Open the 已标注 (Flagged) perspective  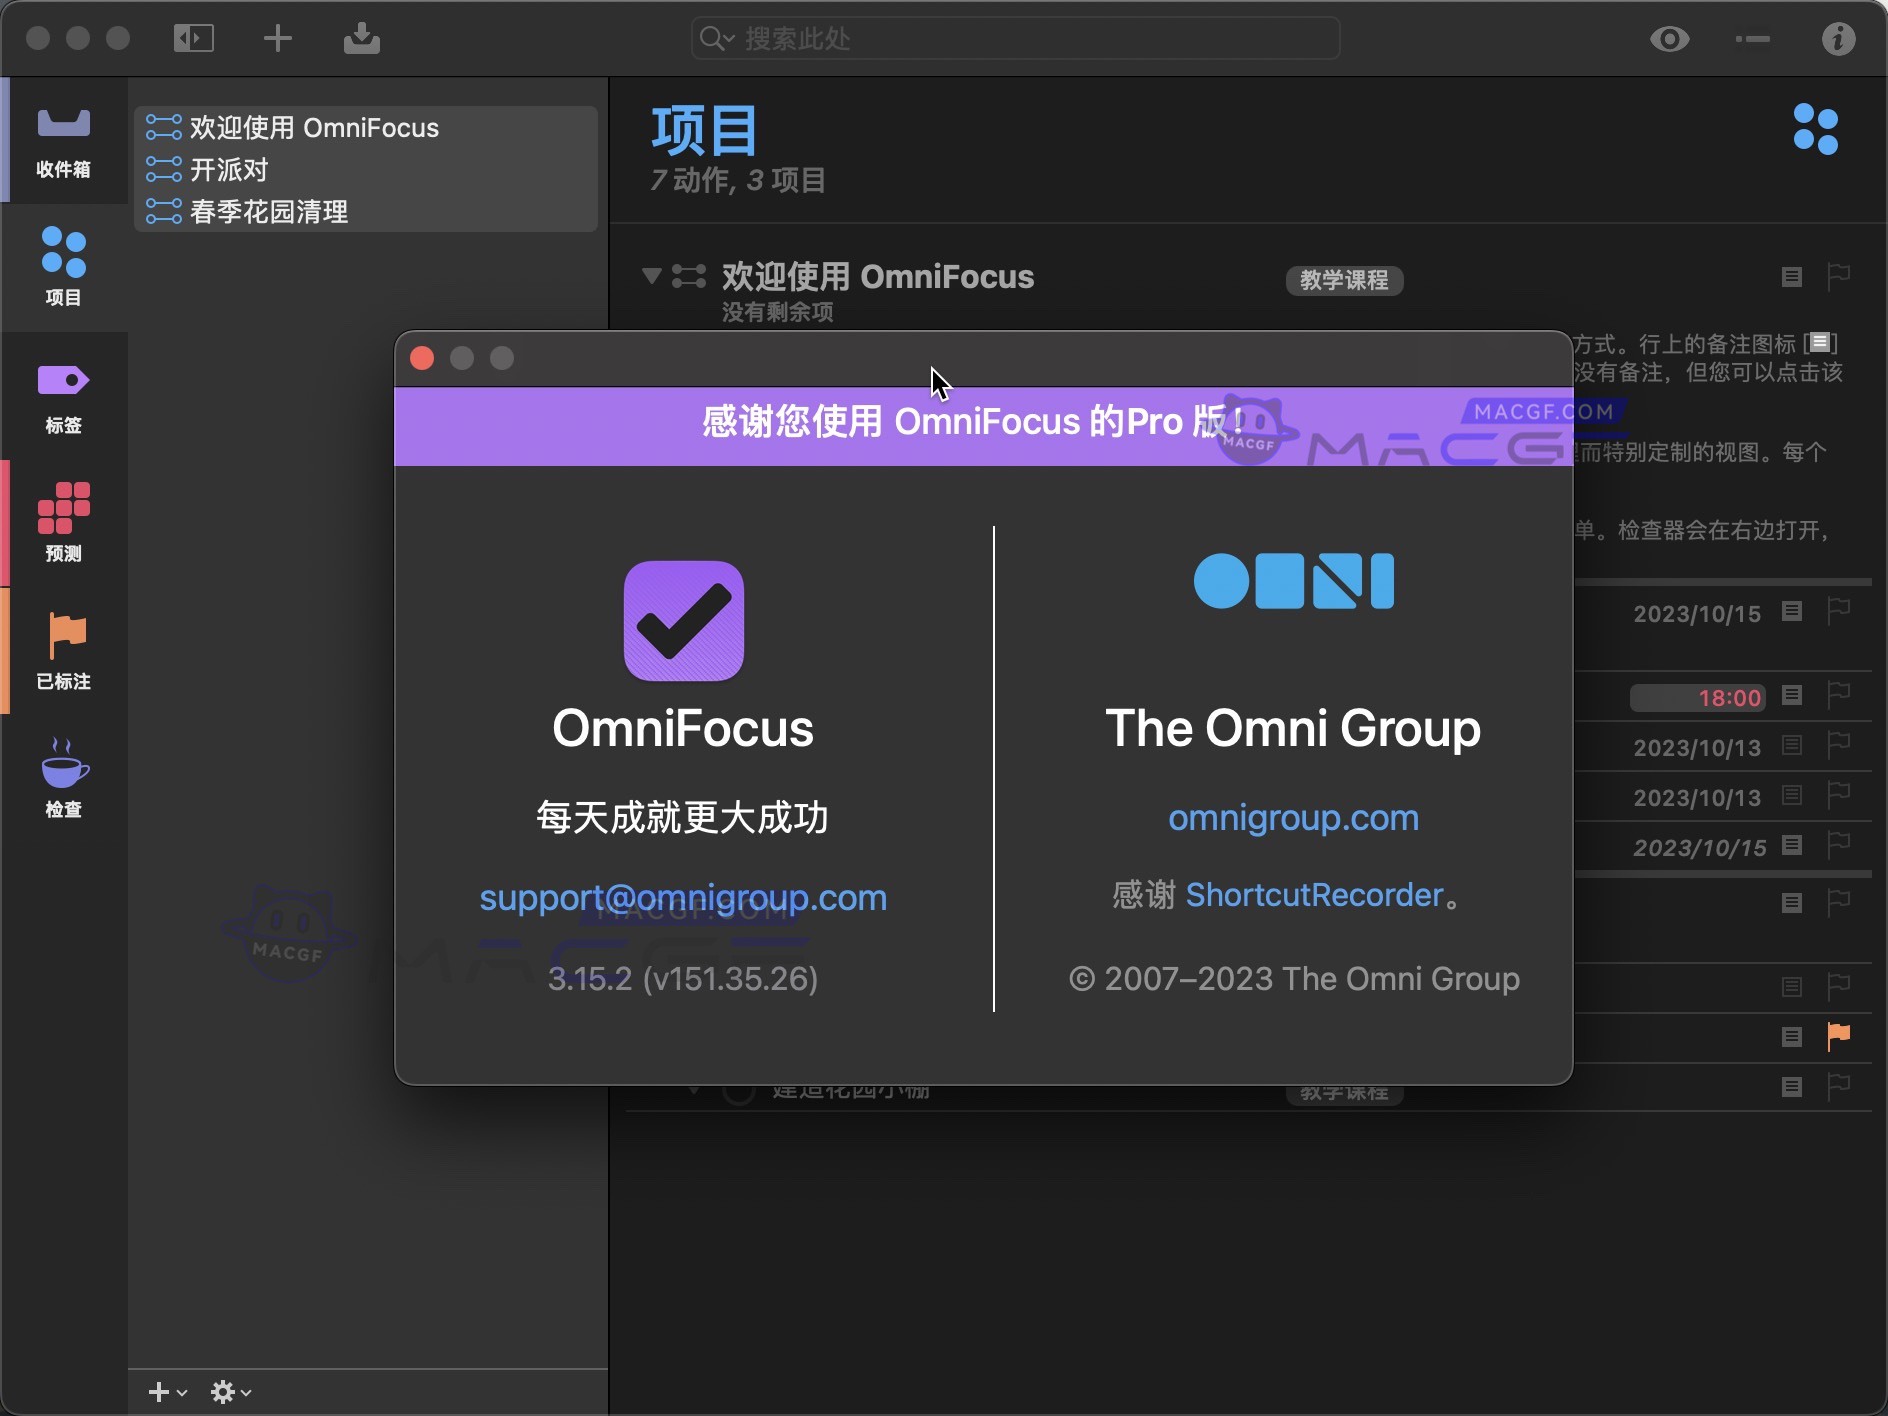pyautogui.click(x=62, y=650)
